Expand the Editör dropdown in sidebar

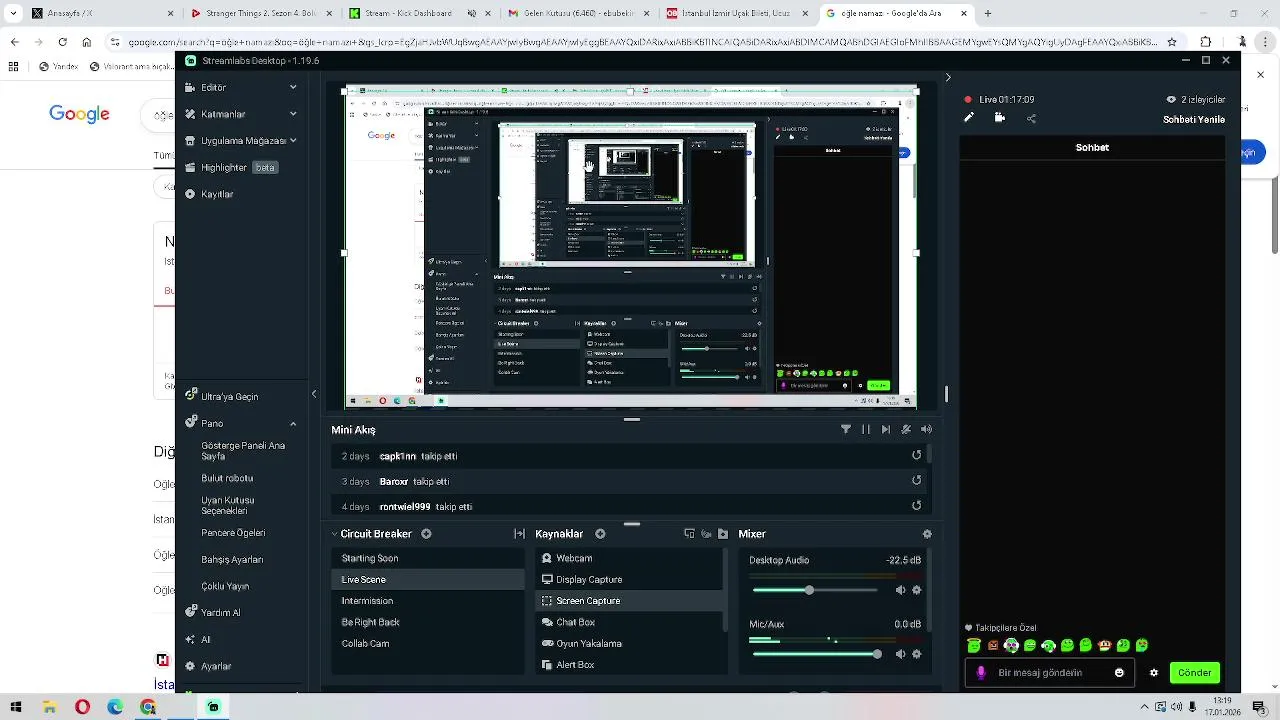293,87
